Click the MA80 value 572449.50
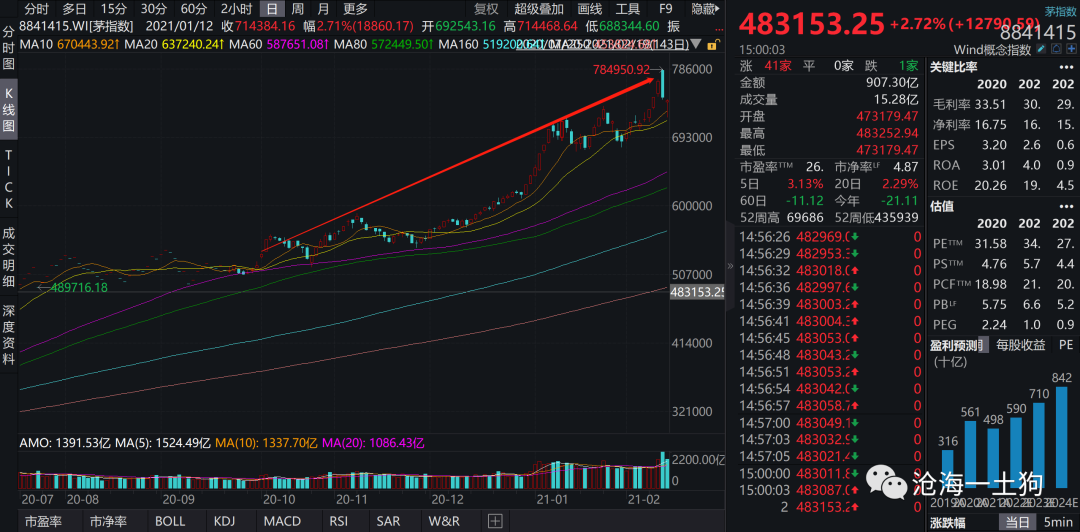 [x=400, y=44]
